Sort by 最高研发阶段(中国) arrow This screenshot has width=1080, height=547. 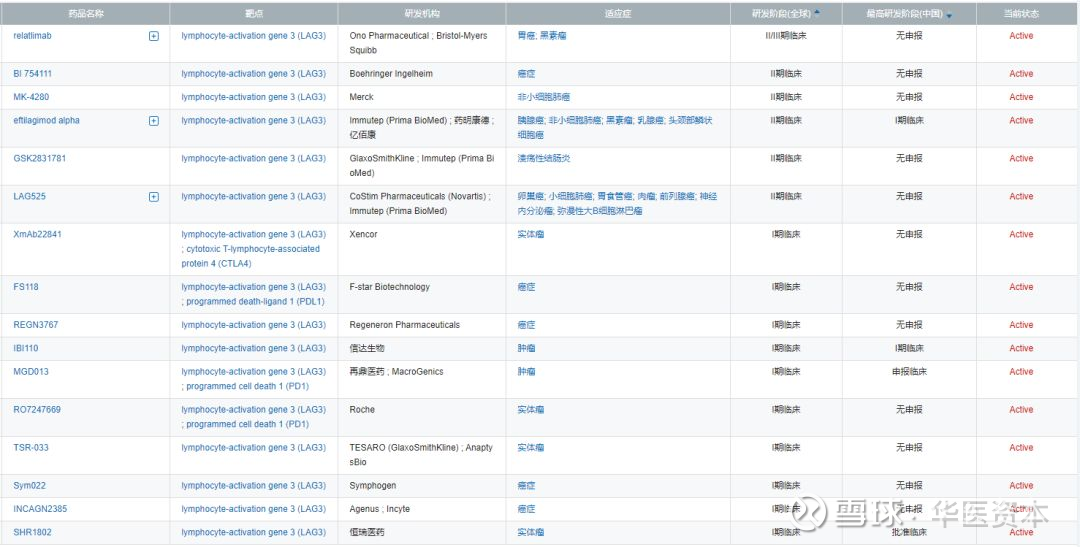(x=949, y=15)
